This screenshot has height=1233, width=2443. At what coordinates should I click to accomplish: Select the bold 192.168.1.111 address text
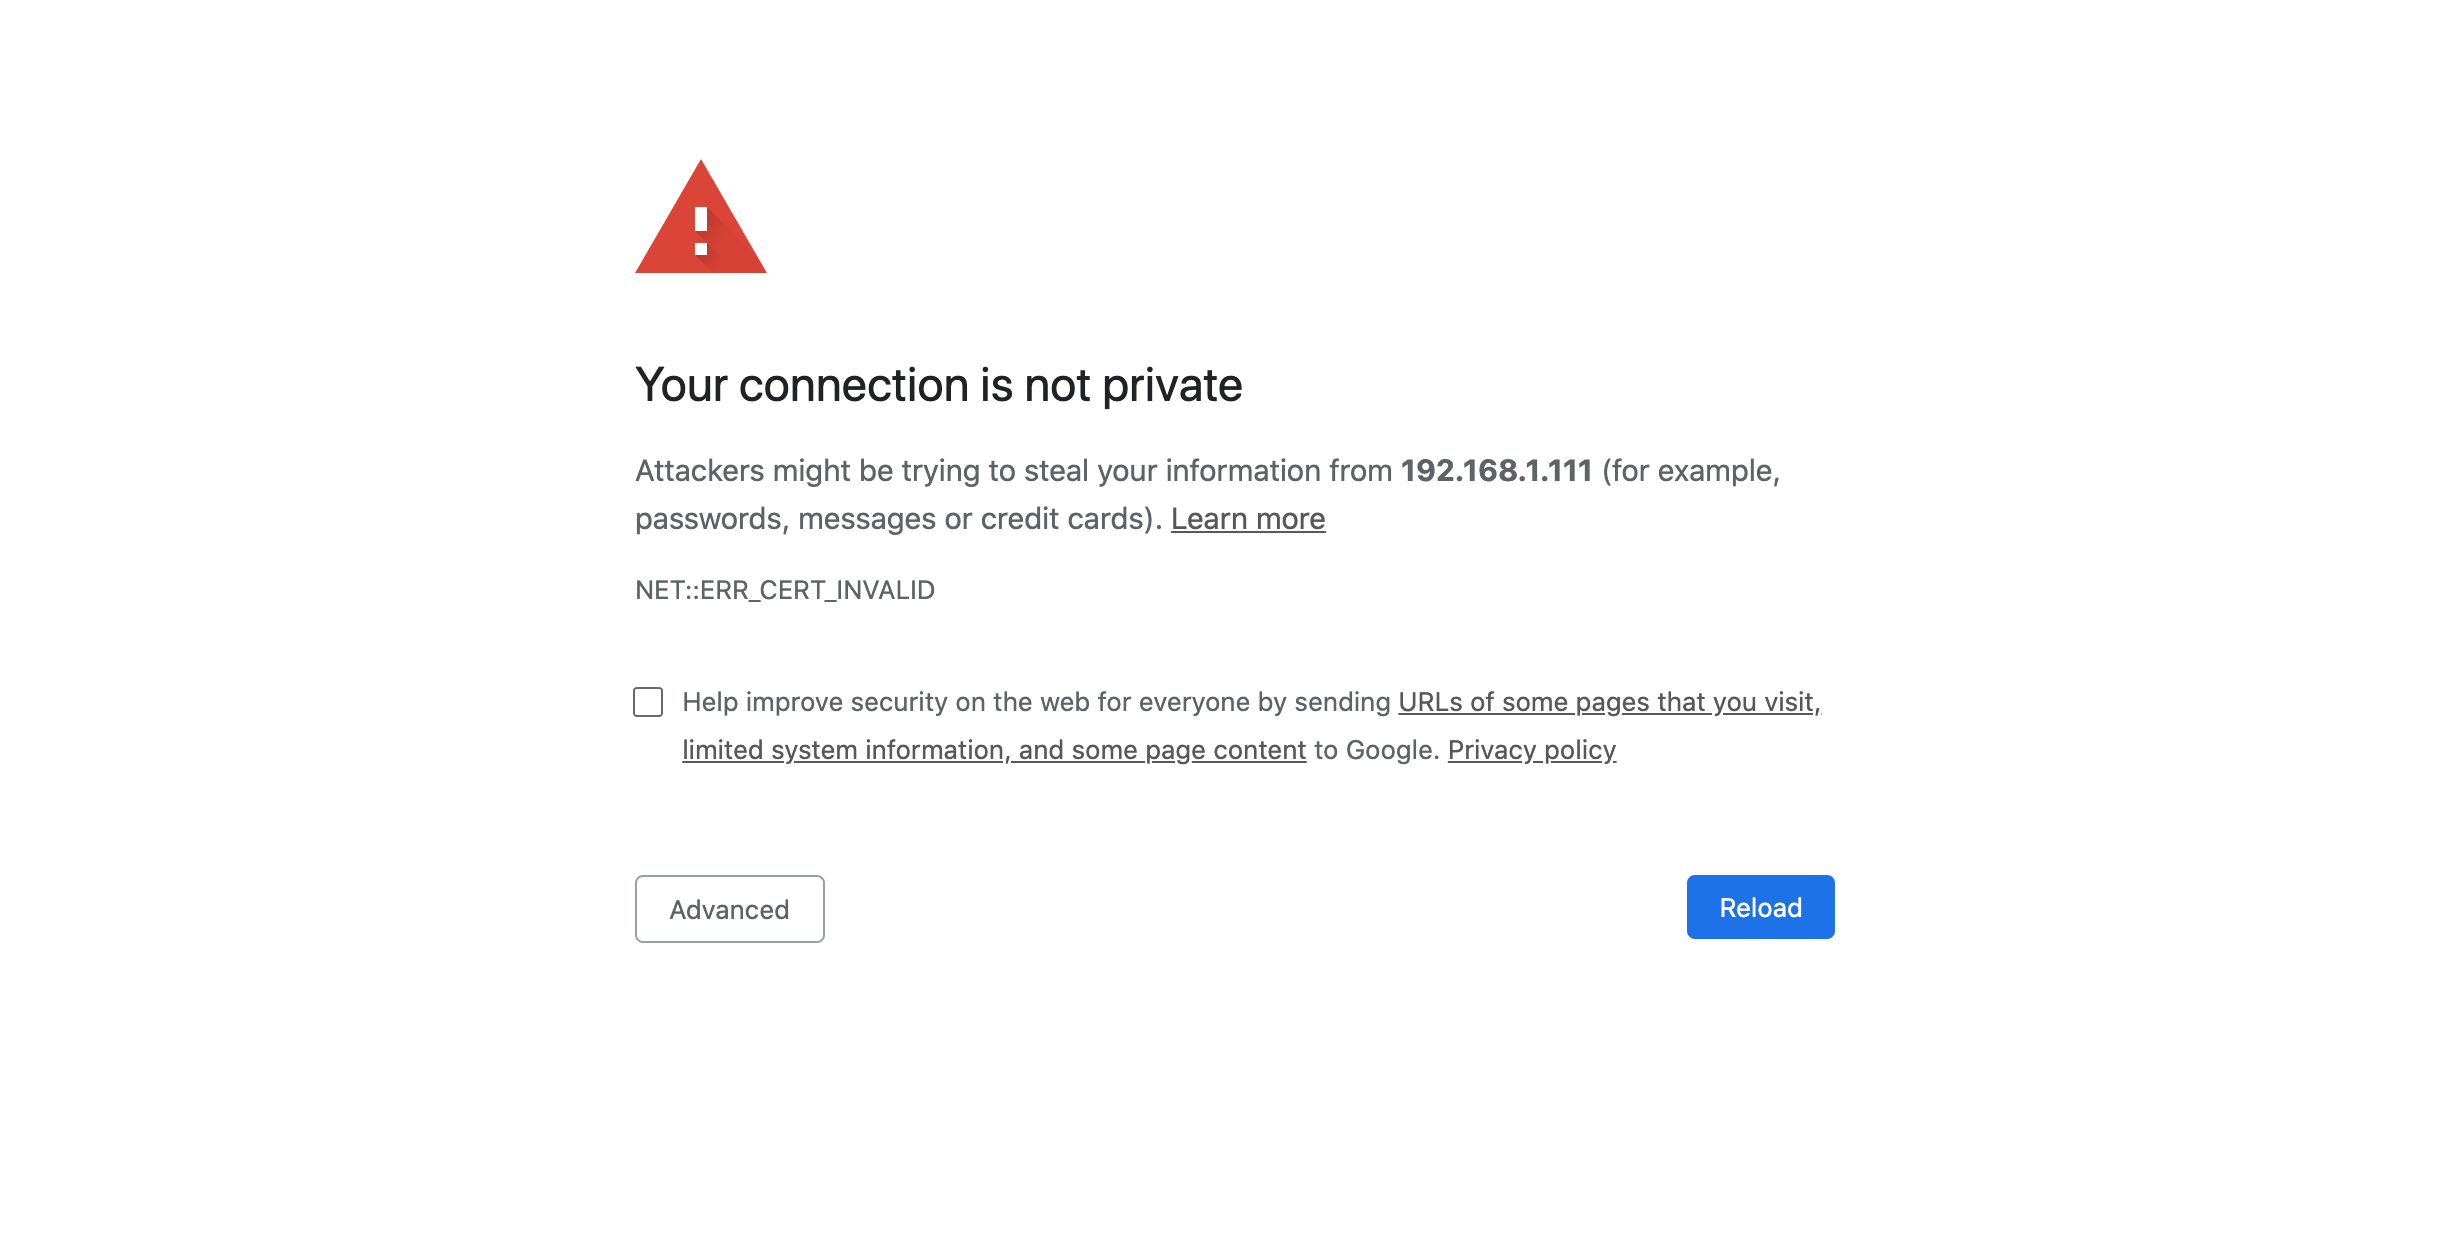(1496, 470)
